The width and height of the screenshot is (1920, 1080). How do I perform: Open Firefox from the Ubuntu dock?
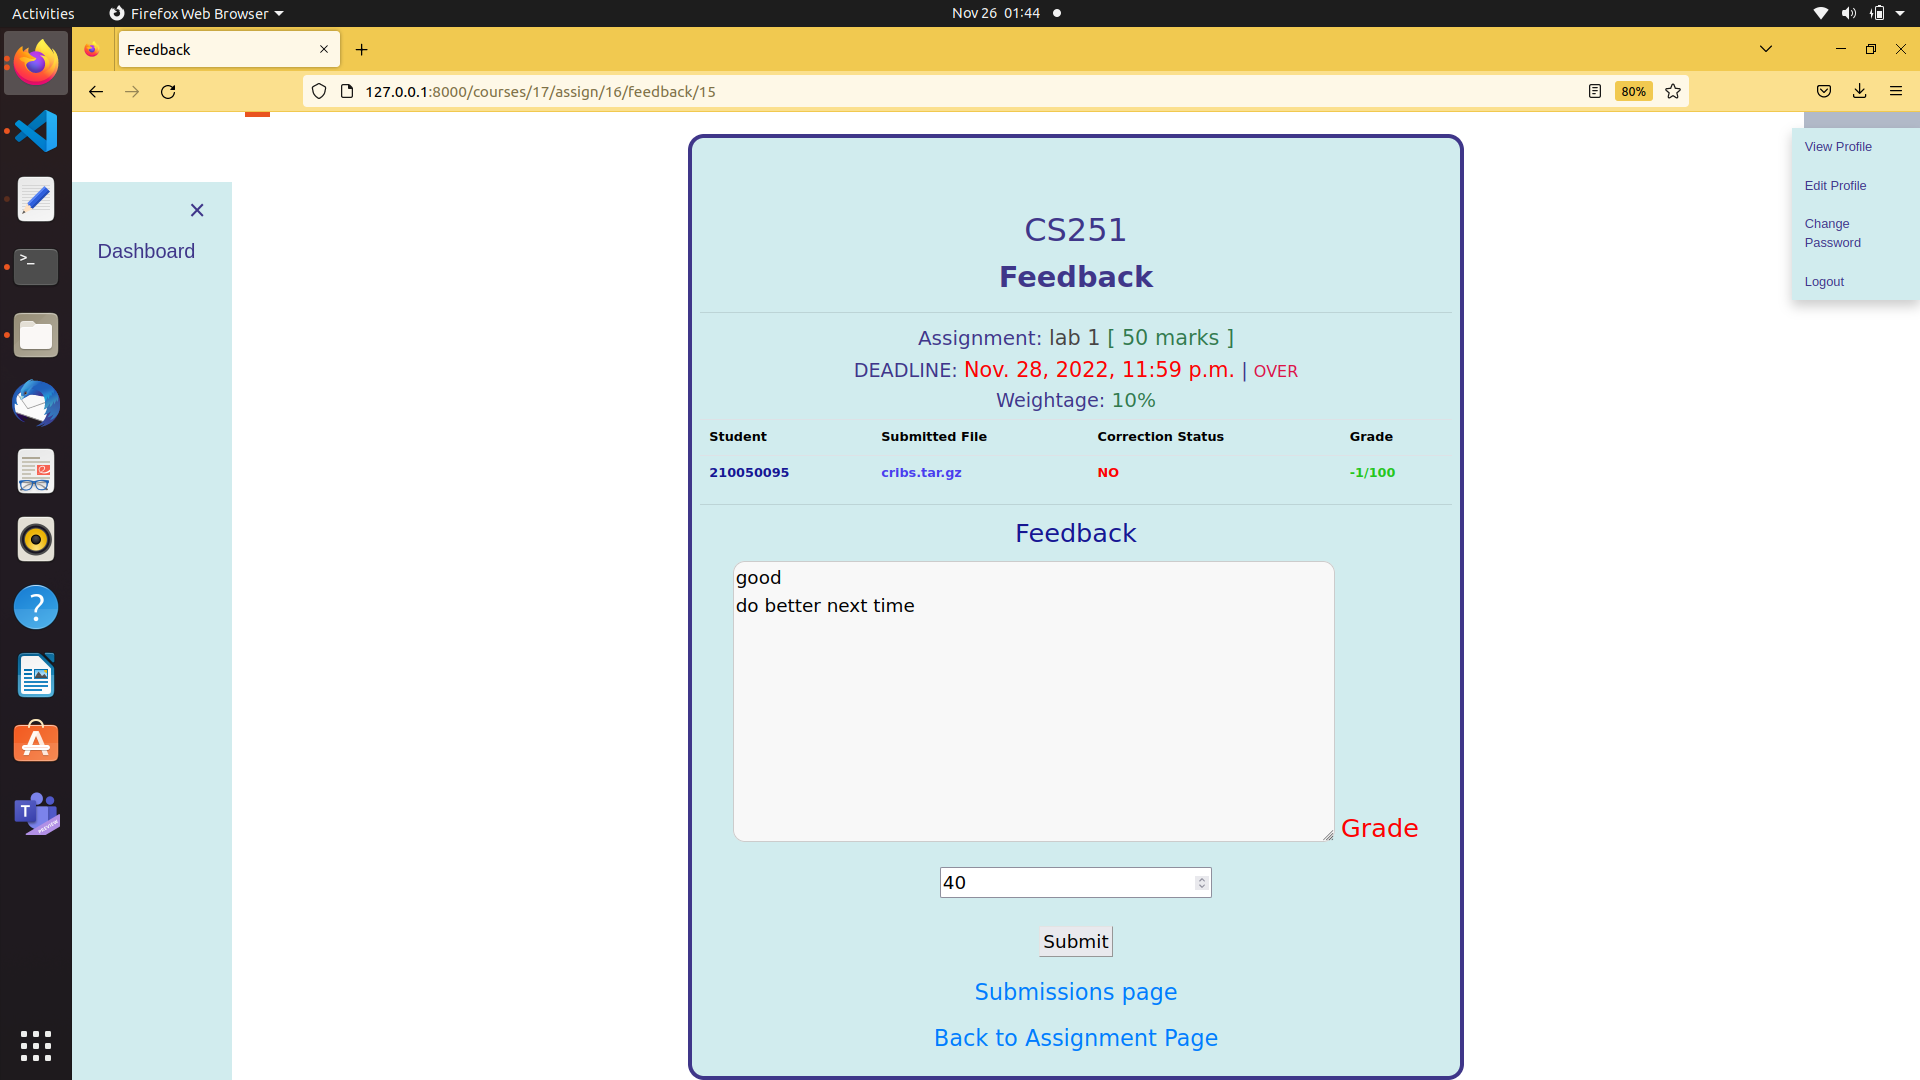tap(36, 63)
